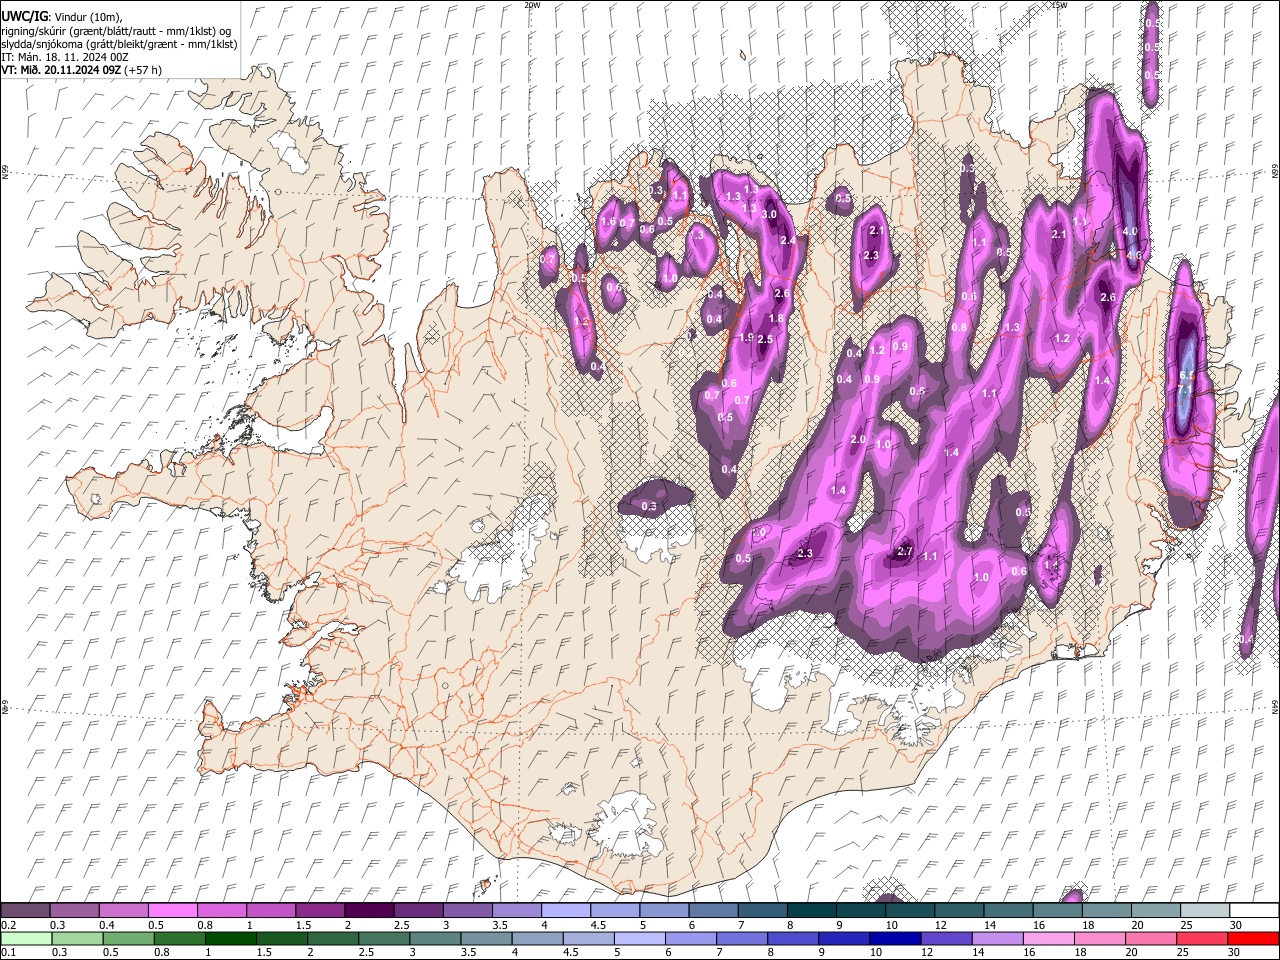Select the deep blue lower swatch for 10–12

coord(894,938)
